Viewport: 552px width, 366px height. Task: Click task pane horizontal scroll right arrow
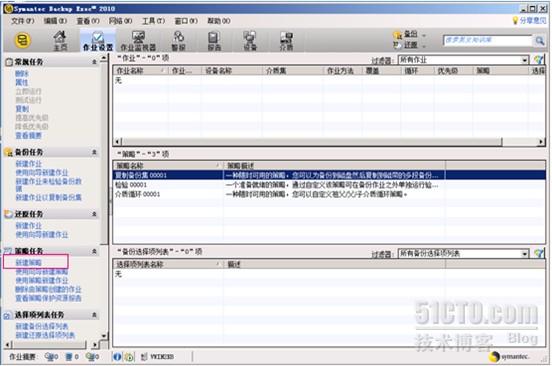95,344
